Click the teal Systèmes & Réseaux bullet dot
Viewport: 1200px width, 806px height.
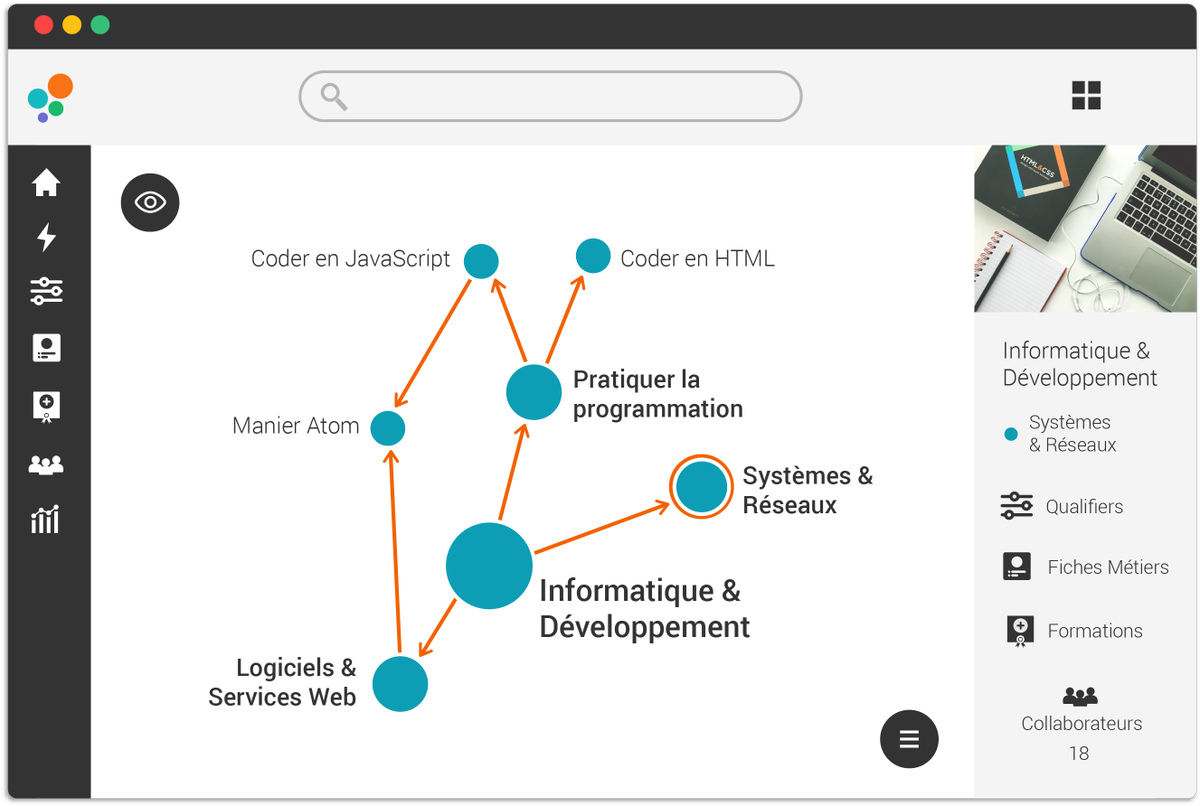[x=1011, y=433]
